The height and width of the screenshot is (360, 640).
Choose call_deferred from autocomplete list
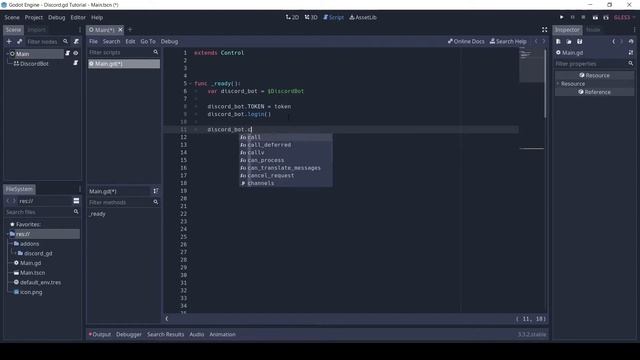pyautogui.click(x=286, y=145)
